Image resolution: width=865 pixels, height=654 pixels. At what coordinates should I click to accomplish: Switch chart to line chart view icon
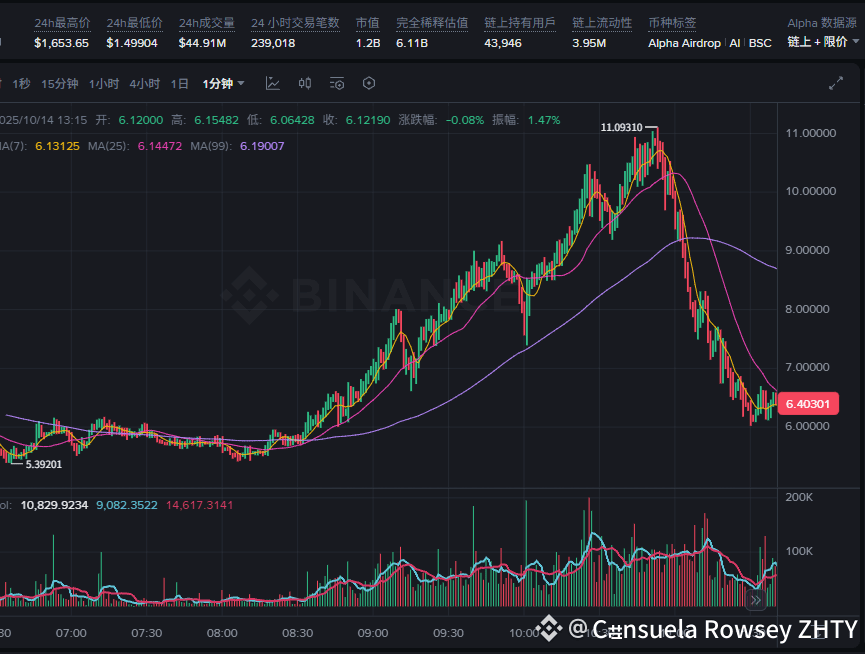coord(273,83)
